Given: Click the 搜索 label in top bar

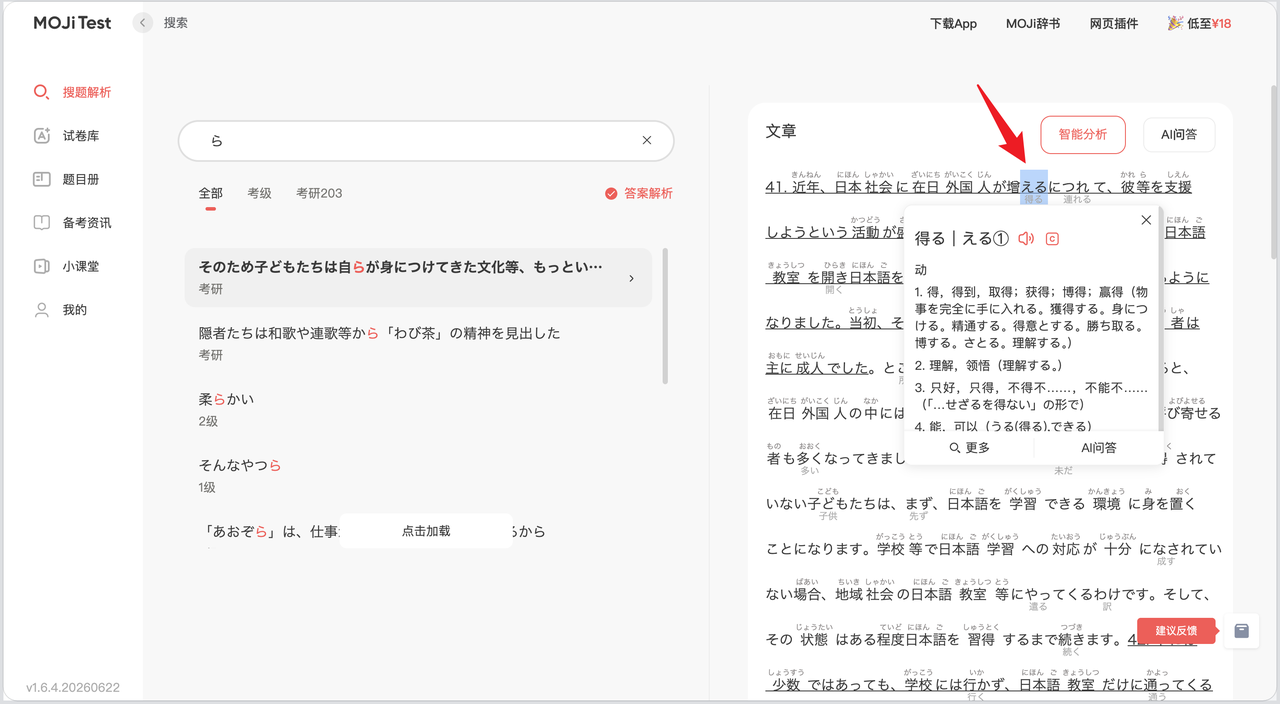Looking at the screenshot, I should (176, 22).
